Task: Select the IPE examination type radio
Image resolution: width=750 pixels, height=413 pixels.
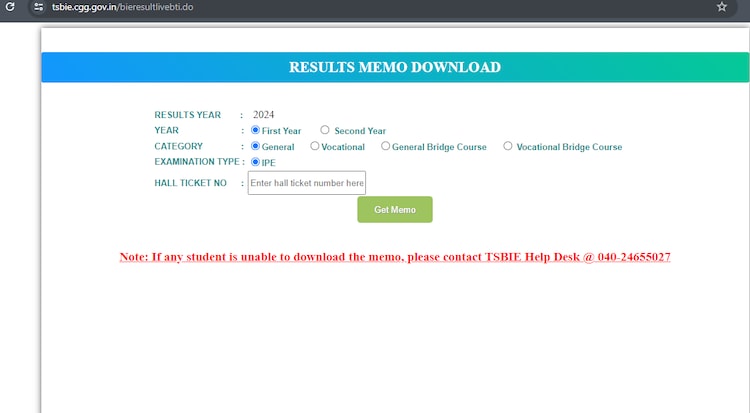Action: pos(256,162)
